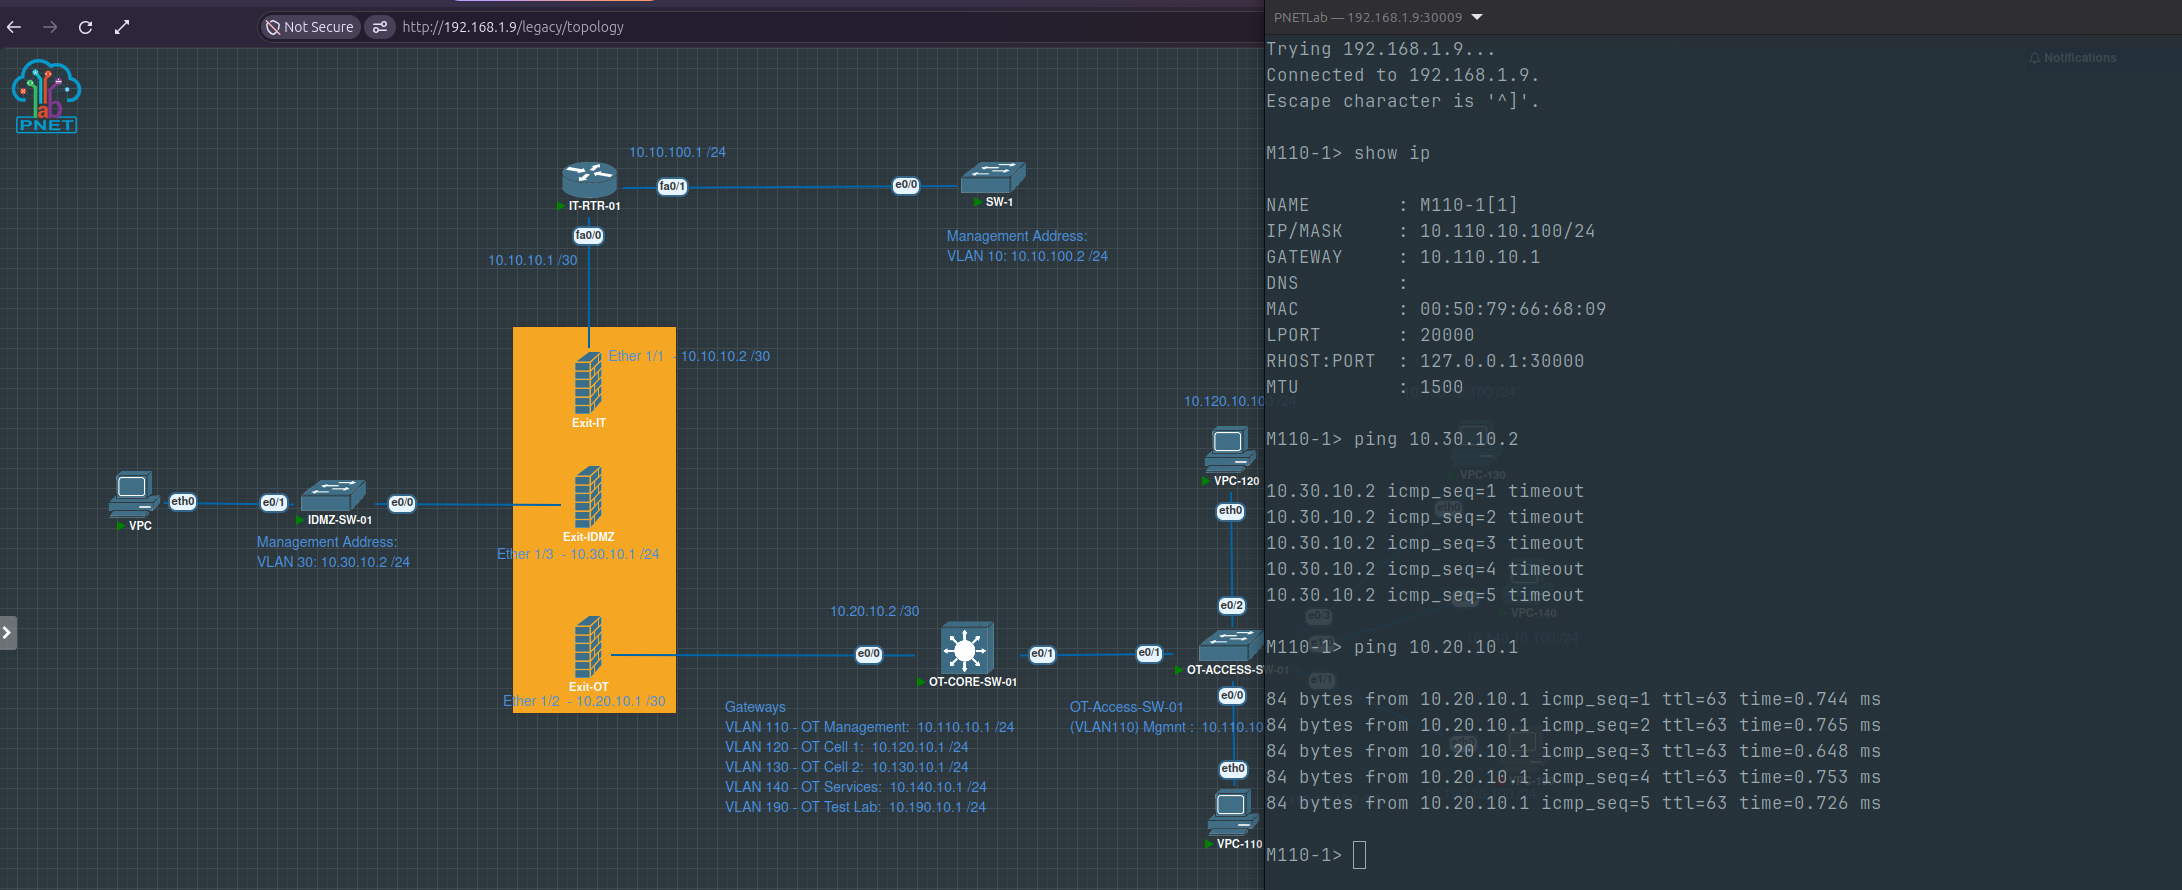
Task: Select the IT-RTR-01 router icon
Action: (x=590, y=179)
